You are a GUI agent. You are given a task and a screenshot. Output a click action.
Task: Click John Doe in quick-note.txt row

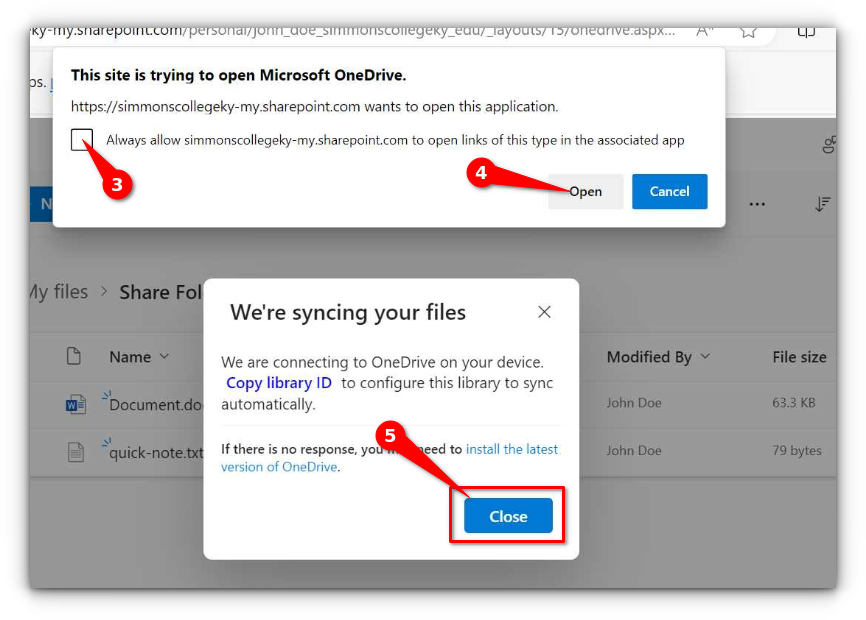click(633, 451)
